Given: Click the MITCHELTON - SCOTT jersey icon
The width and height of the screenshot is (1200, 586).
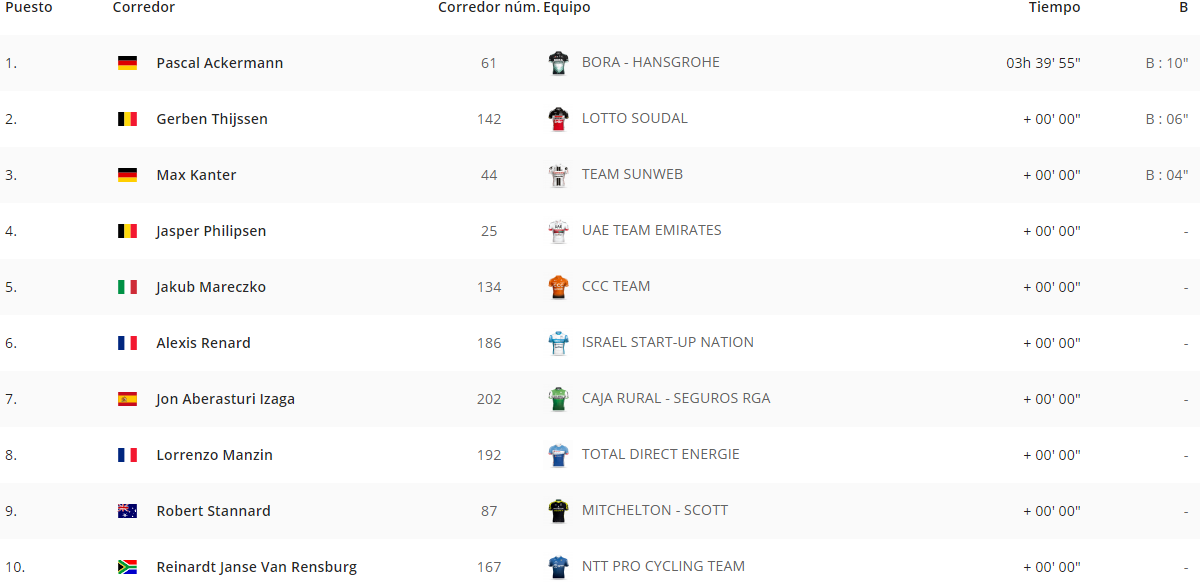Looking at the screenshot, I should [558, 511].
